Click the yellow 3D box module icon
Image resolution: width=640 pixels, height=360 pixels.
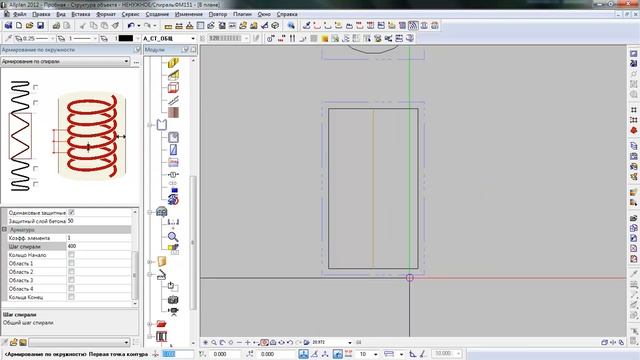pyautogui.click(x=173, y=63)
